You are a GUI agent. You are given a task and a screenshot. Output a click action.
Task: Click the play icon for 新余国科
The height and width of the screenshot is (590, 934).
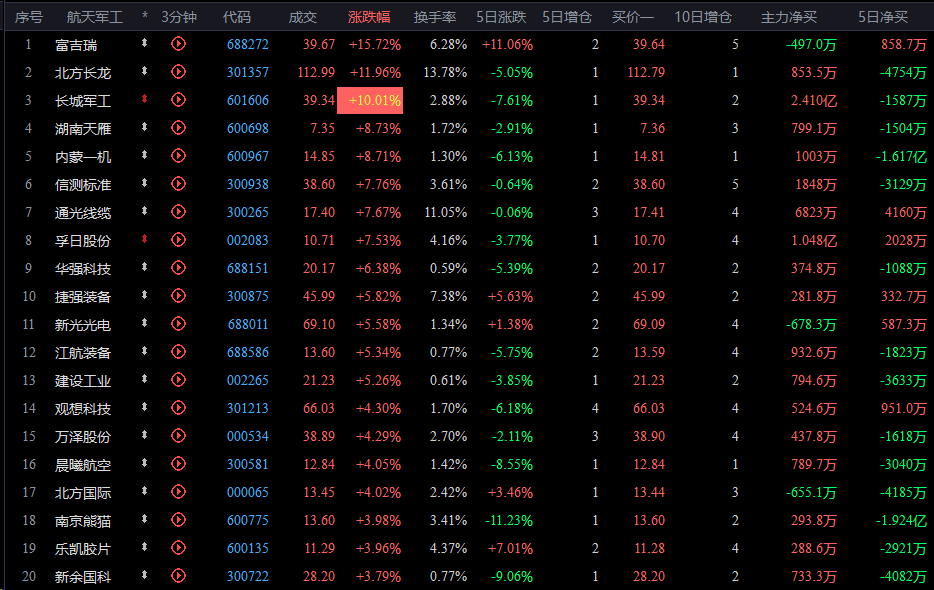[179, 576]
